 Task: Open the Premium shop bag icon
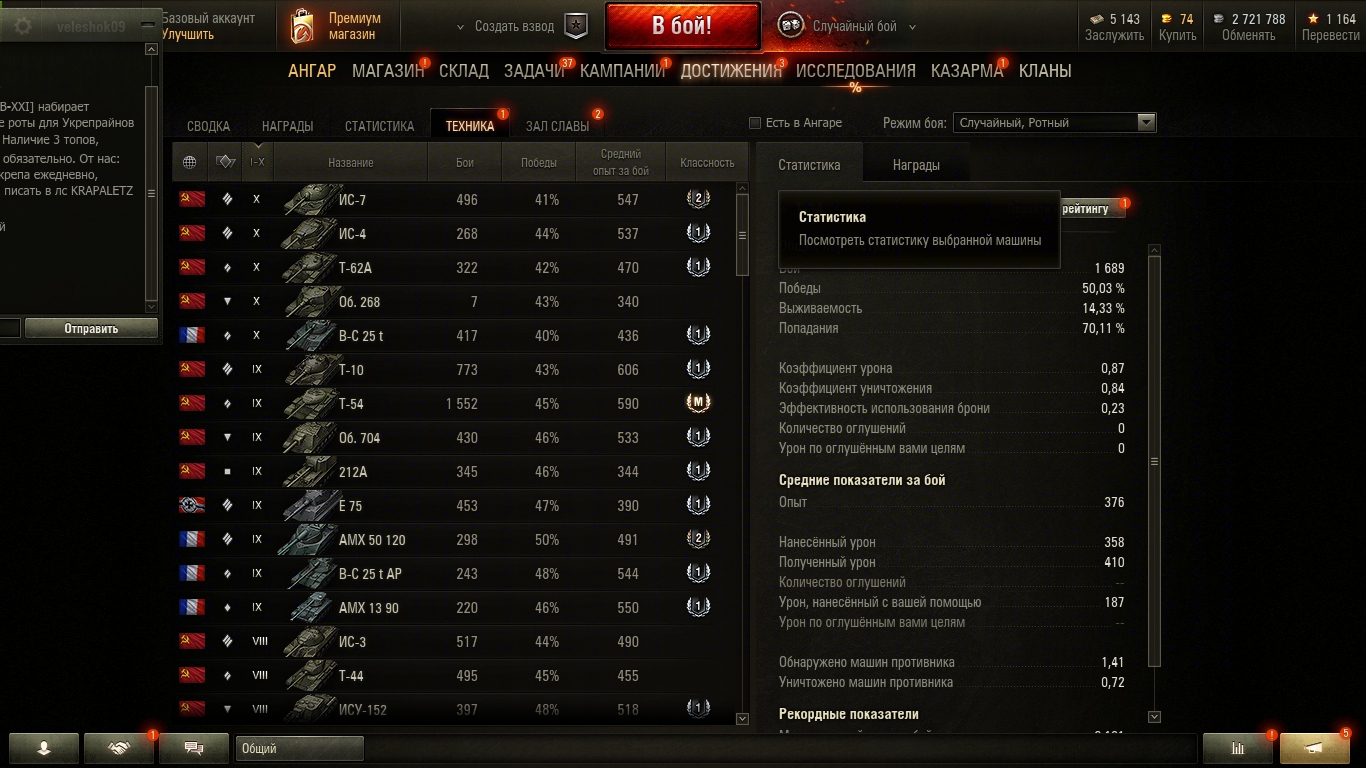pos(302,27)
